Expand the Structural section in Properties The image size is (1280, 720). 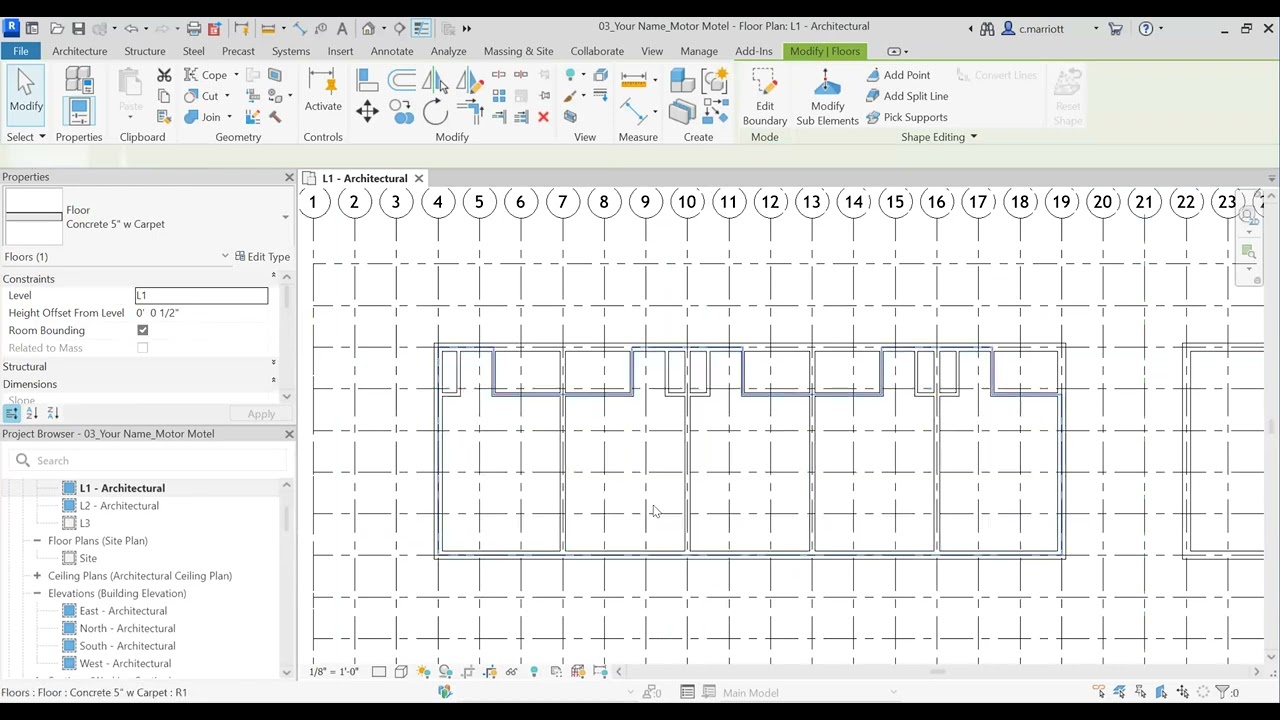(273, 364)
